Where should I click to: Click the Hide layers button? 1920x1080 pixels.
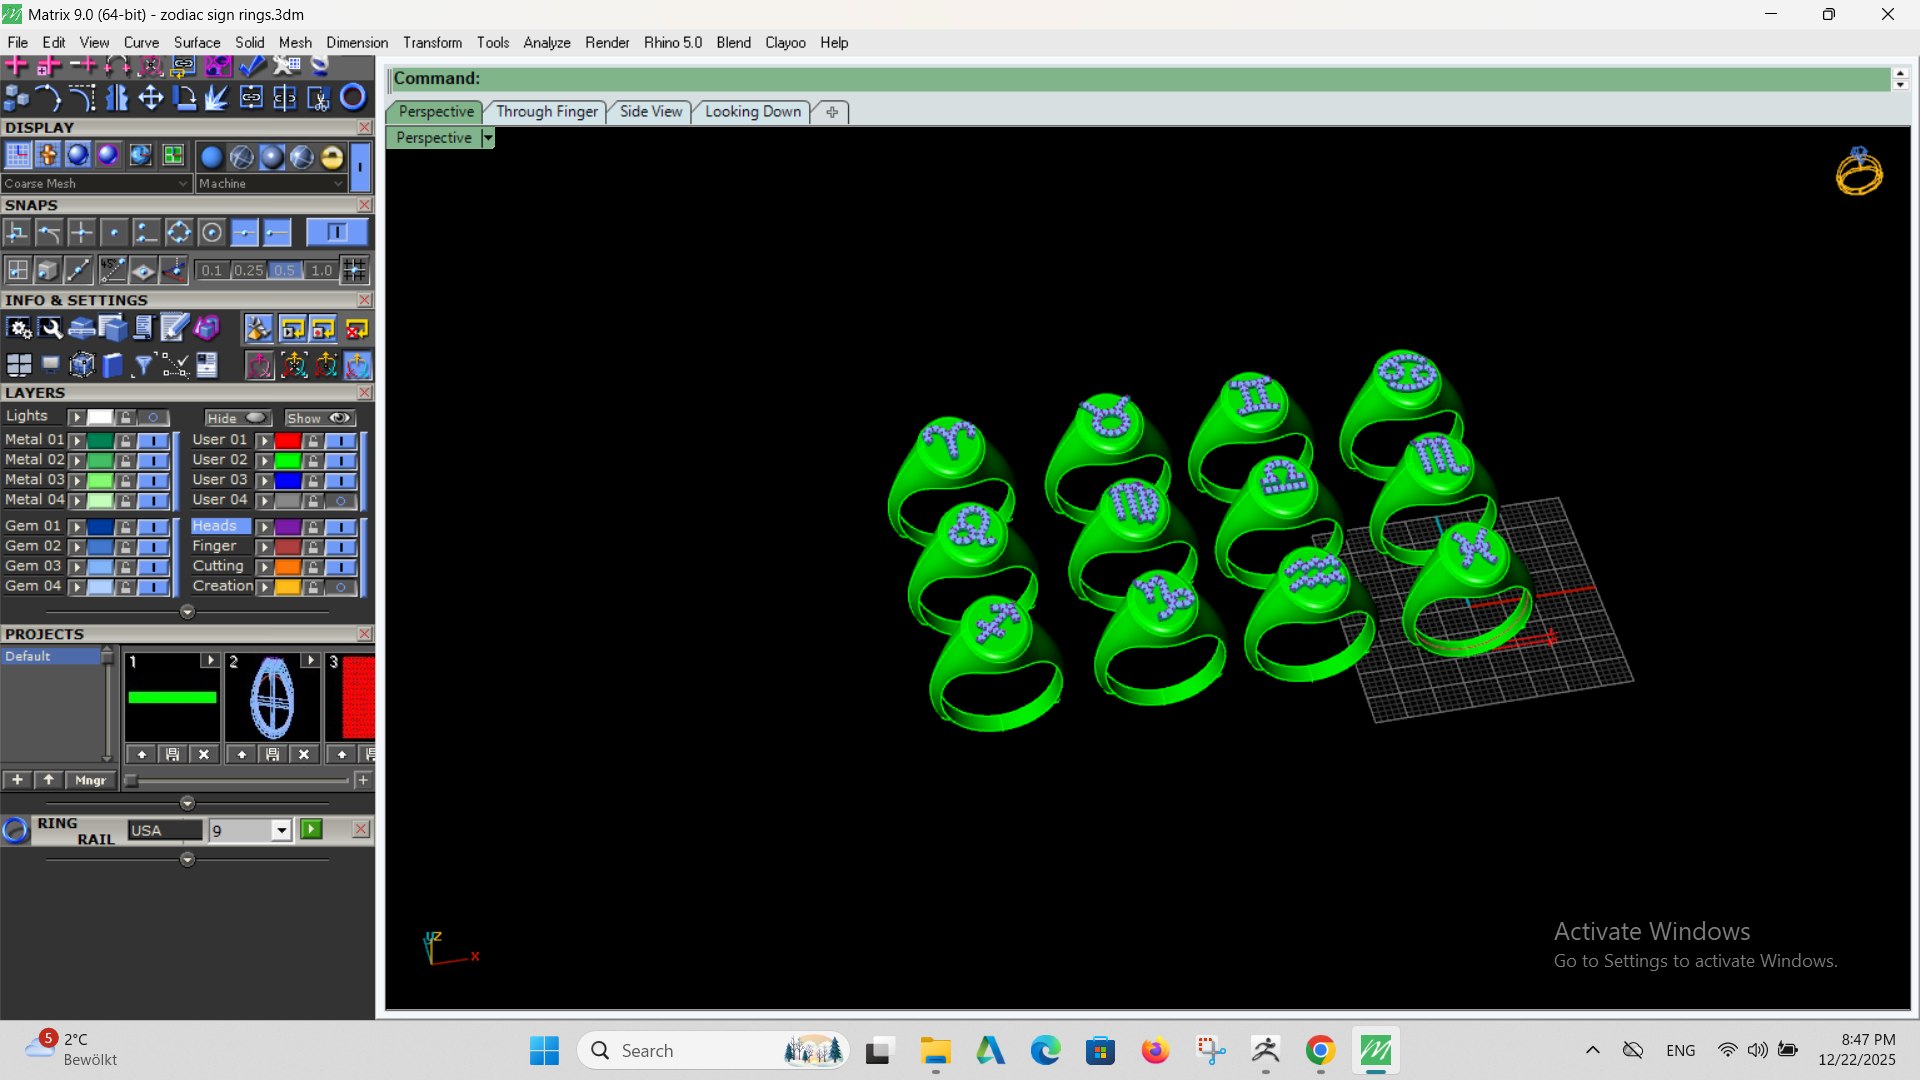(x=238, y=418)
